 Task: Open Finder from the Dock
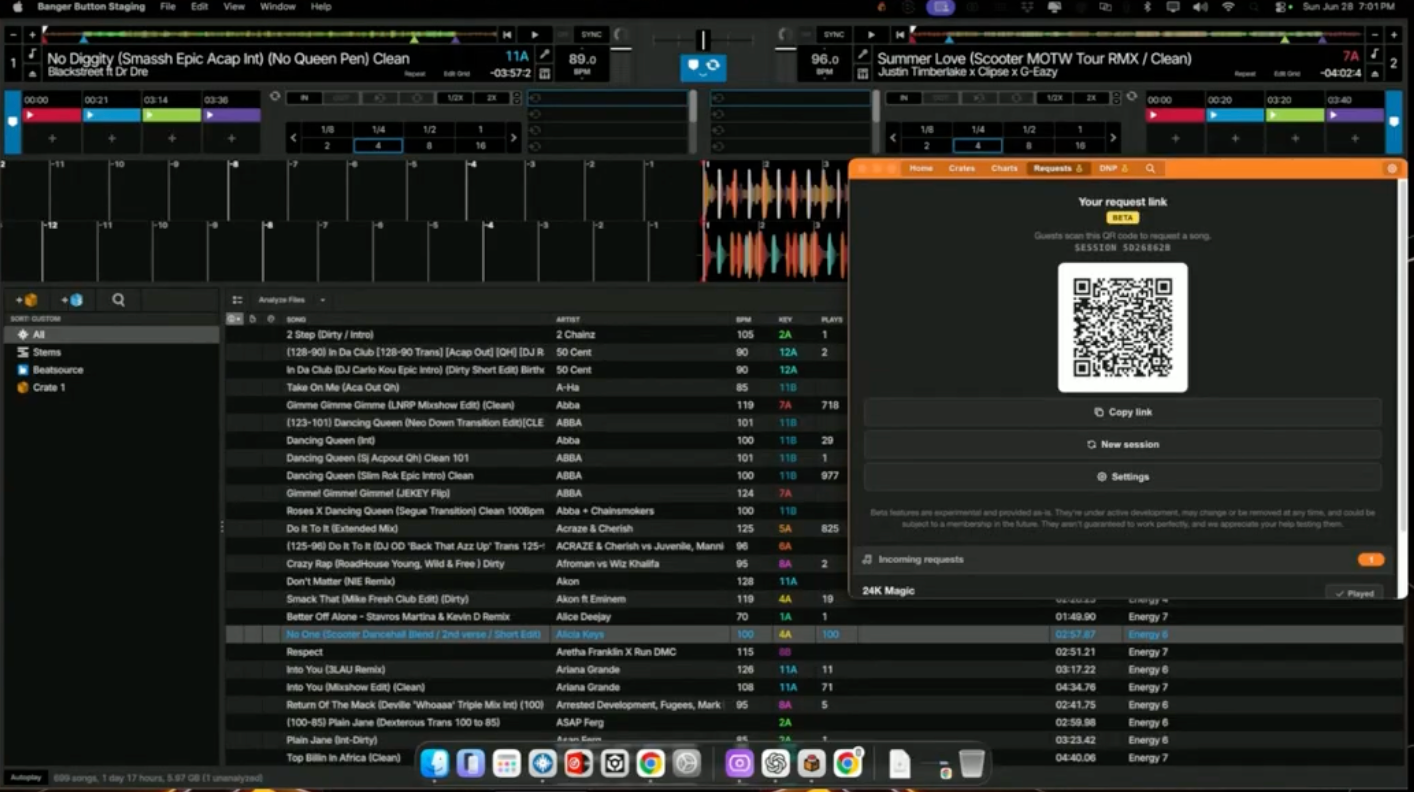coord(435,763)
